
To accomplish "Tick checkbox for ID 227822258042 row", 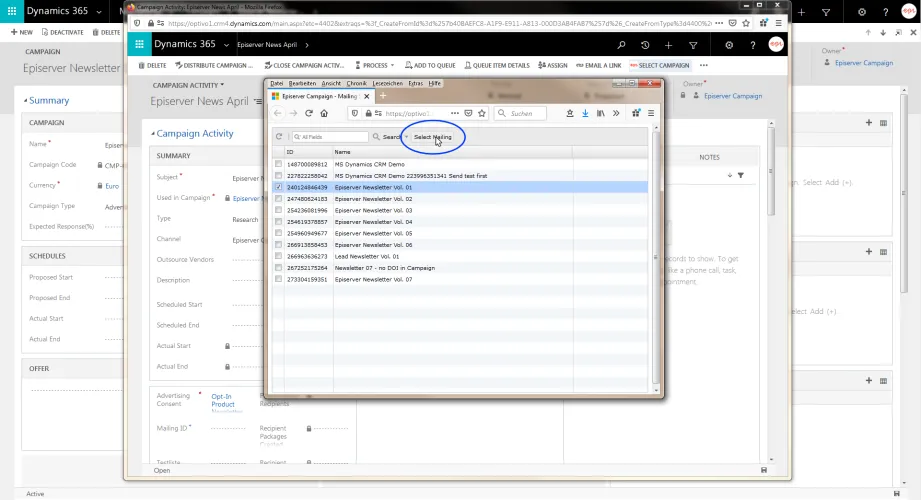I will pyautogui.click(x=278, y=176).
